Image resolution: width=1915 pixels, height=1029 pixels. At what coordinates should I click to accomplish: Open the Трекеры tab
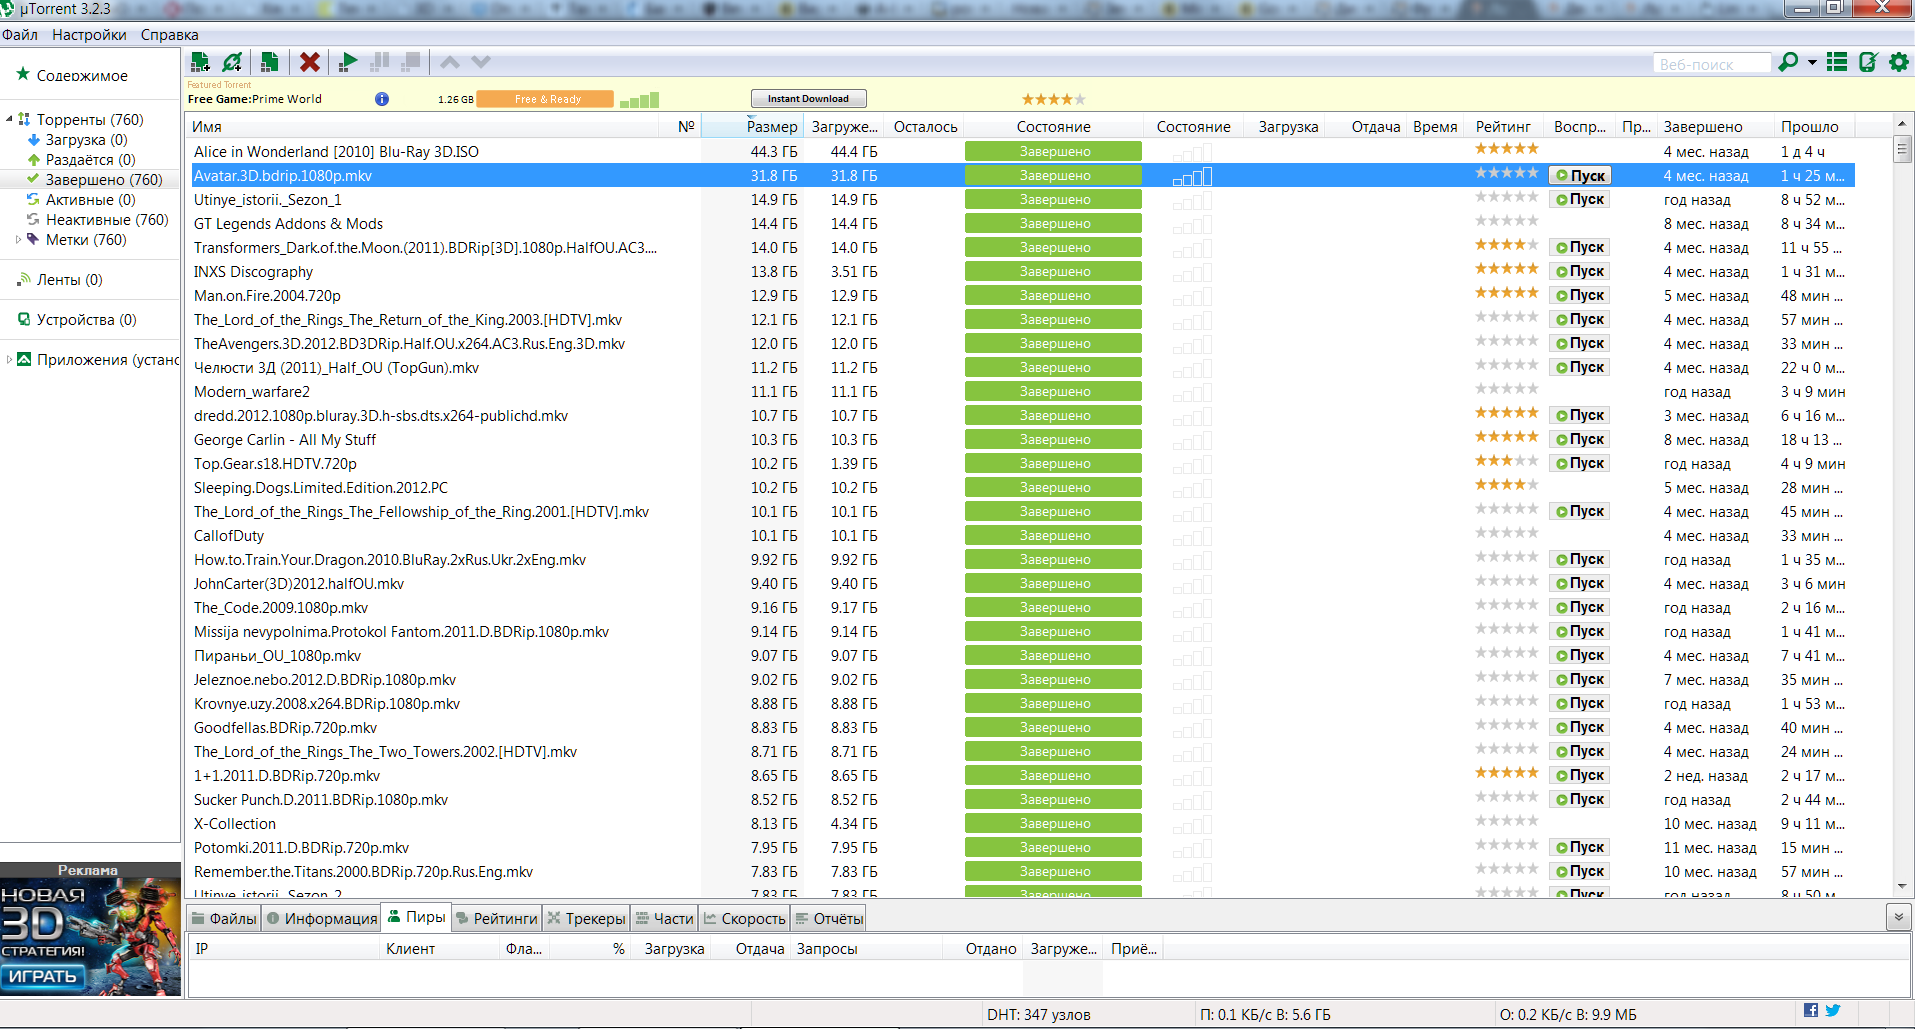pos(586,919)
